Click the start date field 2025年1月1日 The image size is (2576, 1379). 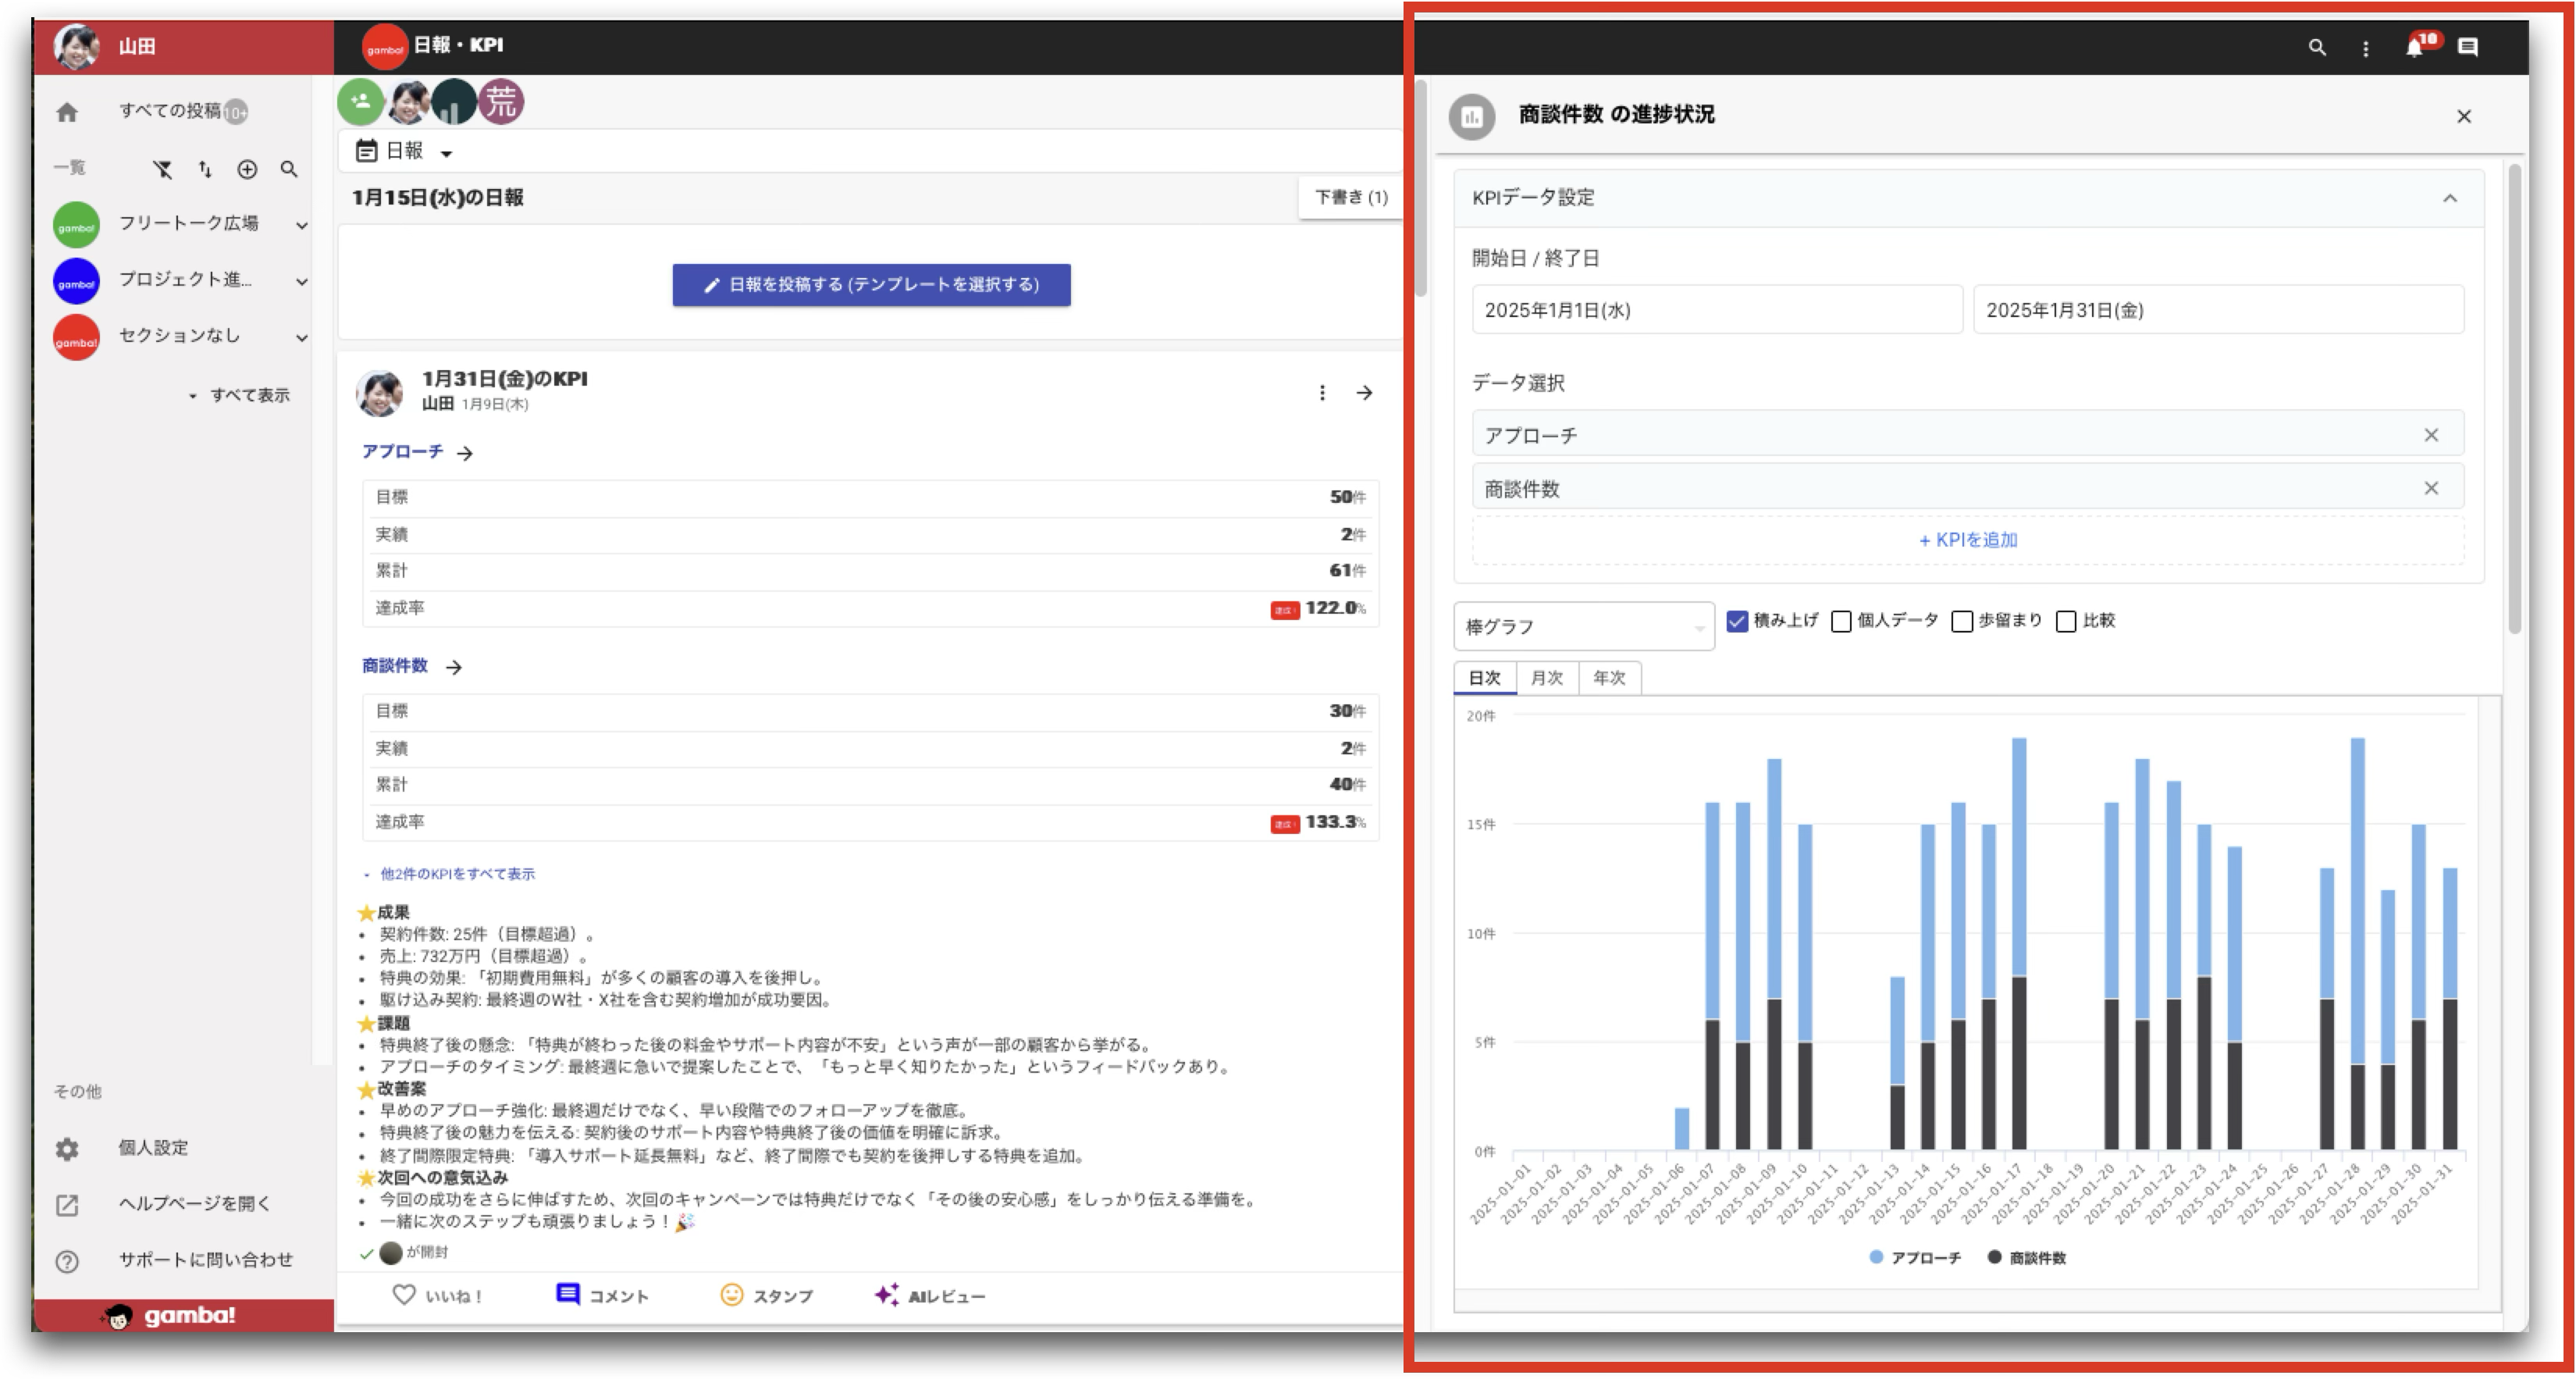coord(1717,309)
